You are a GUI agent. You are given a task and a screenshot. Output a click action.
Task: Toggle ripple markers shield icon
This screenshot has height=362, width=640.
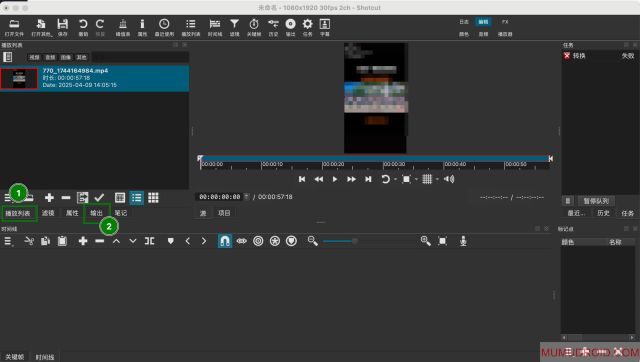point(291,241)
